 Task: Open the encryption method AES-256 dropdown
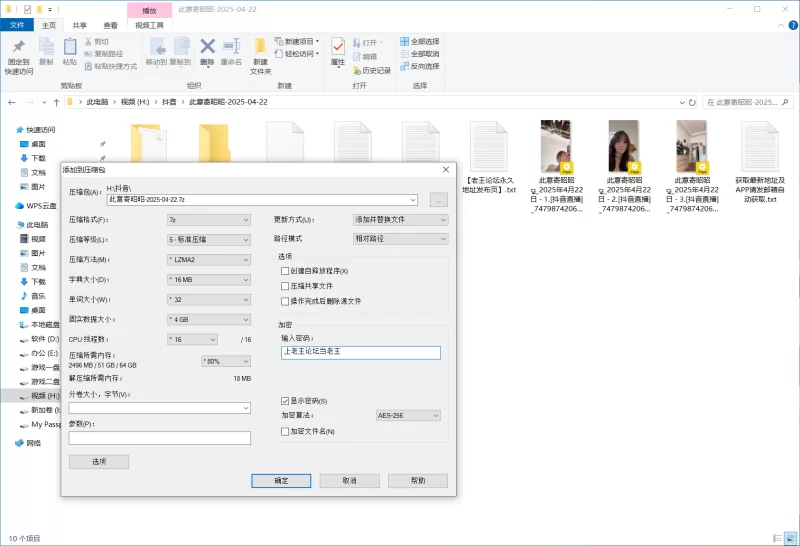408,415
